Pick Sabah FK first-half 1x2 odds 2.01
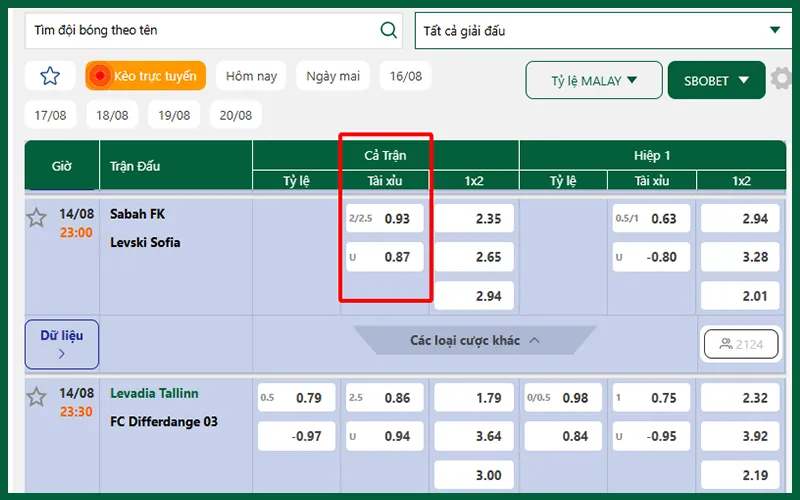Screen dimensions: 800x500 (x=740, y=295)
